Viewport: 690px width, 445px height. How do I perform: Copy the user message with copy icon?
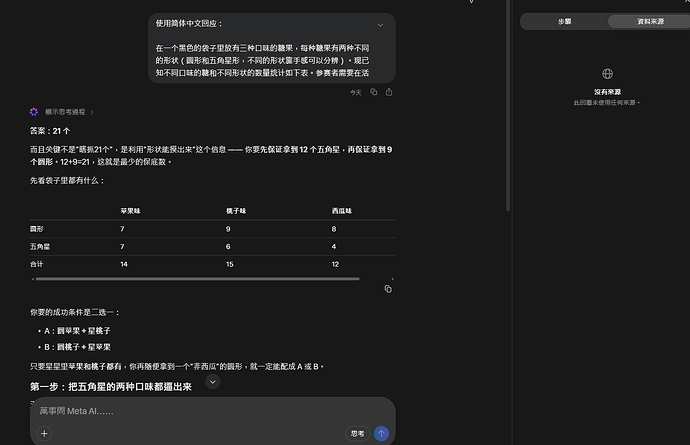[x=374, y=92]
